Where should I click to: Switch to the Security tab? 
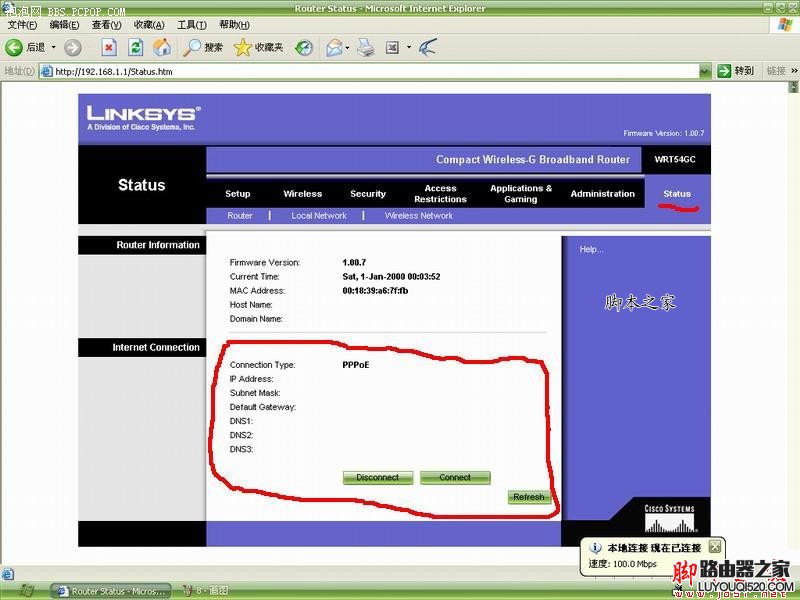[x=368, y=194]
